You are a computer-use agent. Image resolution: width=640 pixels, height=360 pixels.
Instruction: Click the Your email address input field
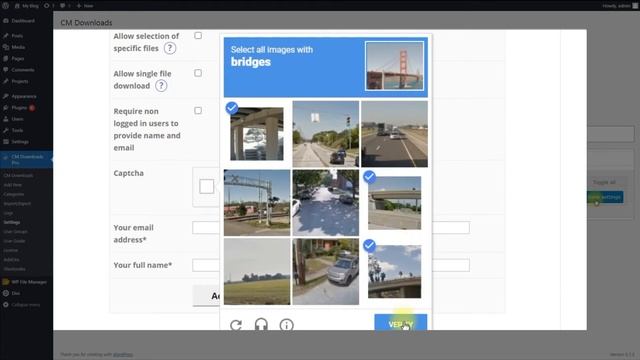[x=331, y=227]
